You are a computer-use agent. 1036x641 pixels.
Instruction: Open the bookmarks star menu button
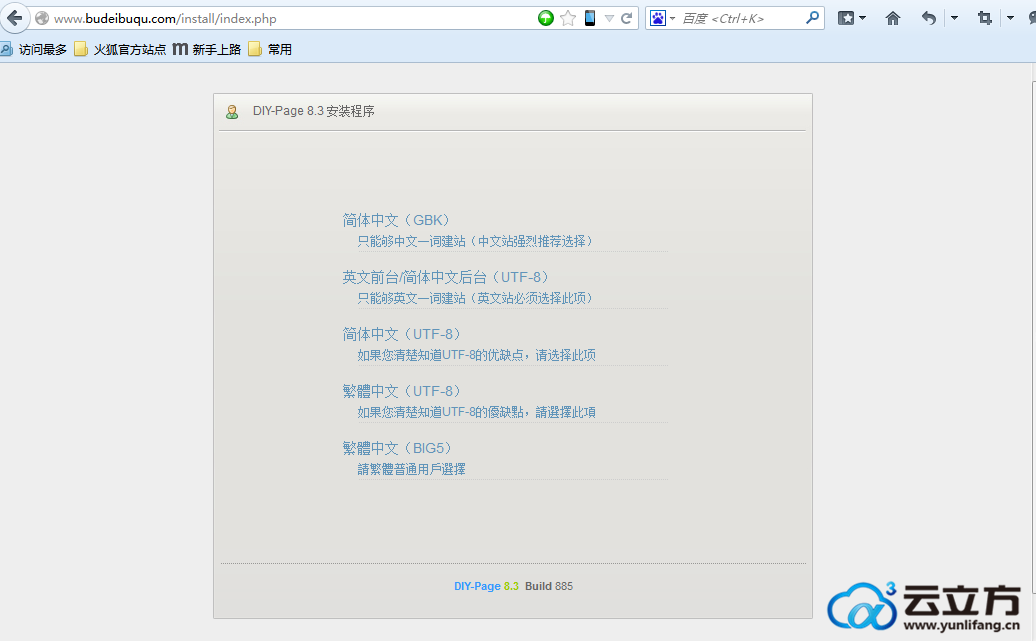point(846,19)
